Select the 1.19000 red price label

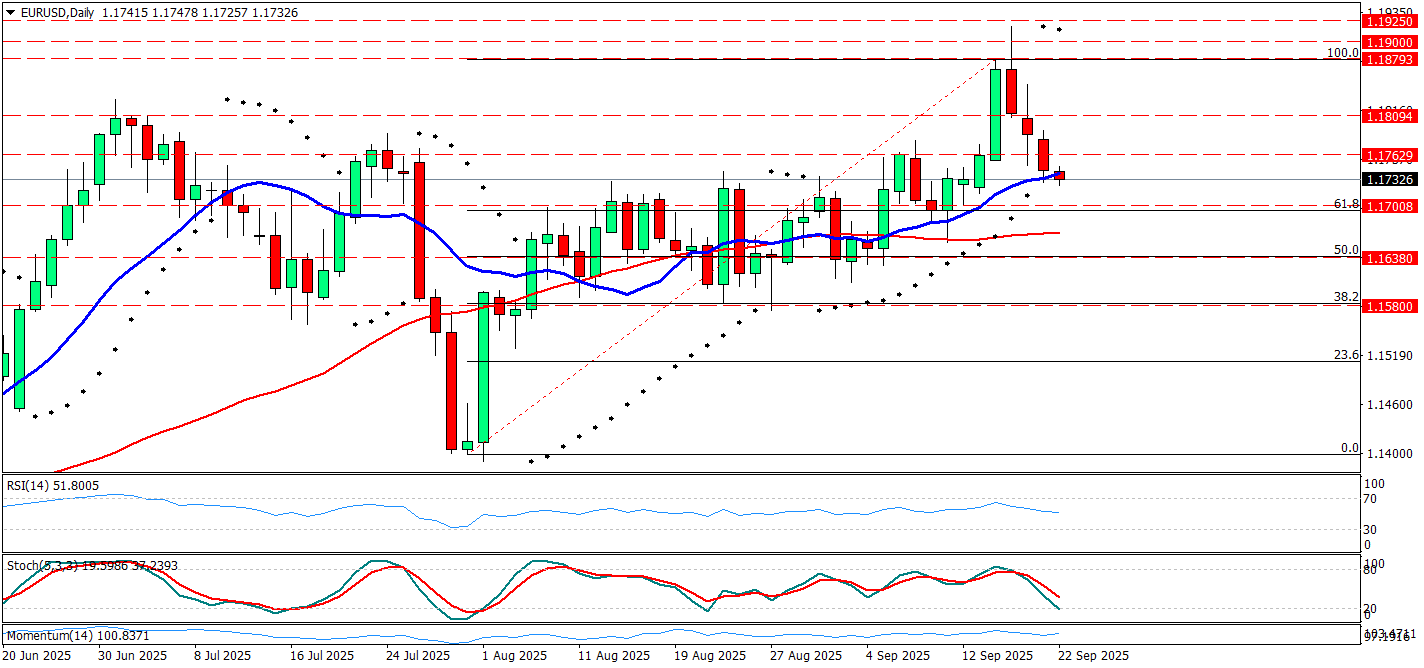(1389, 42)
